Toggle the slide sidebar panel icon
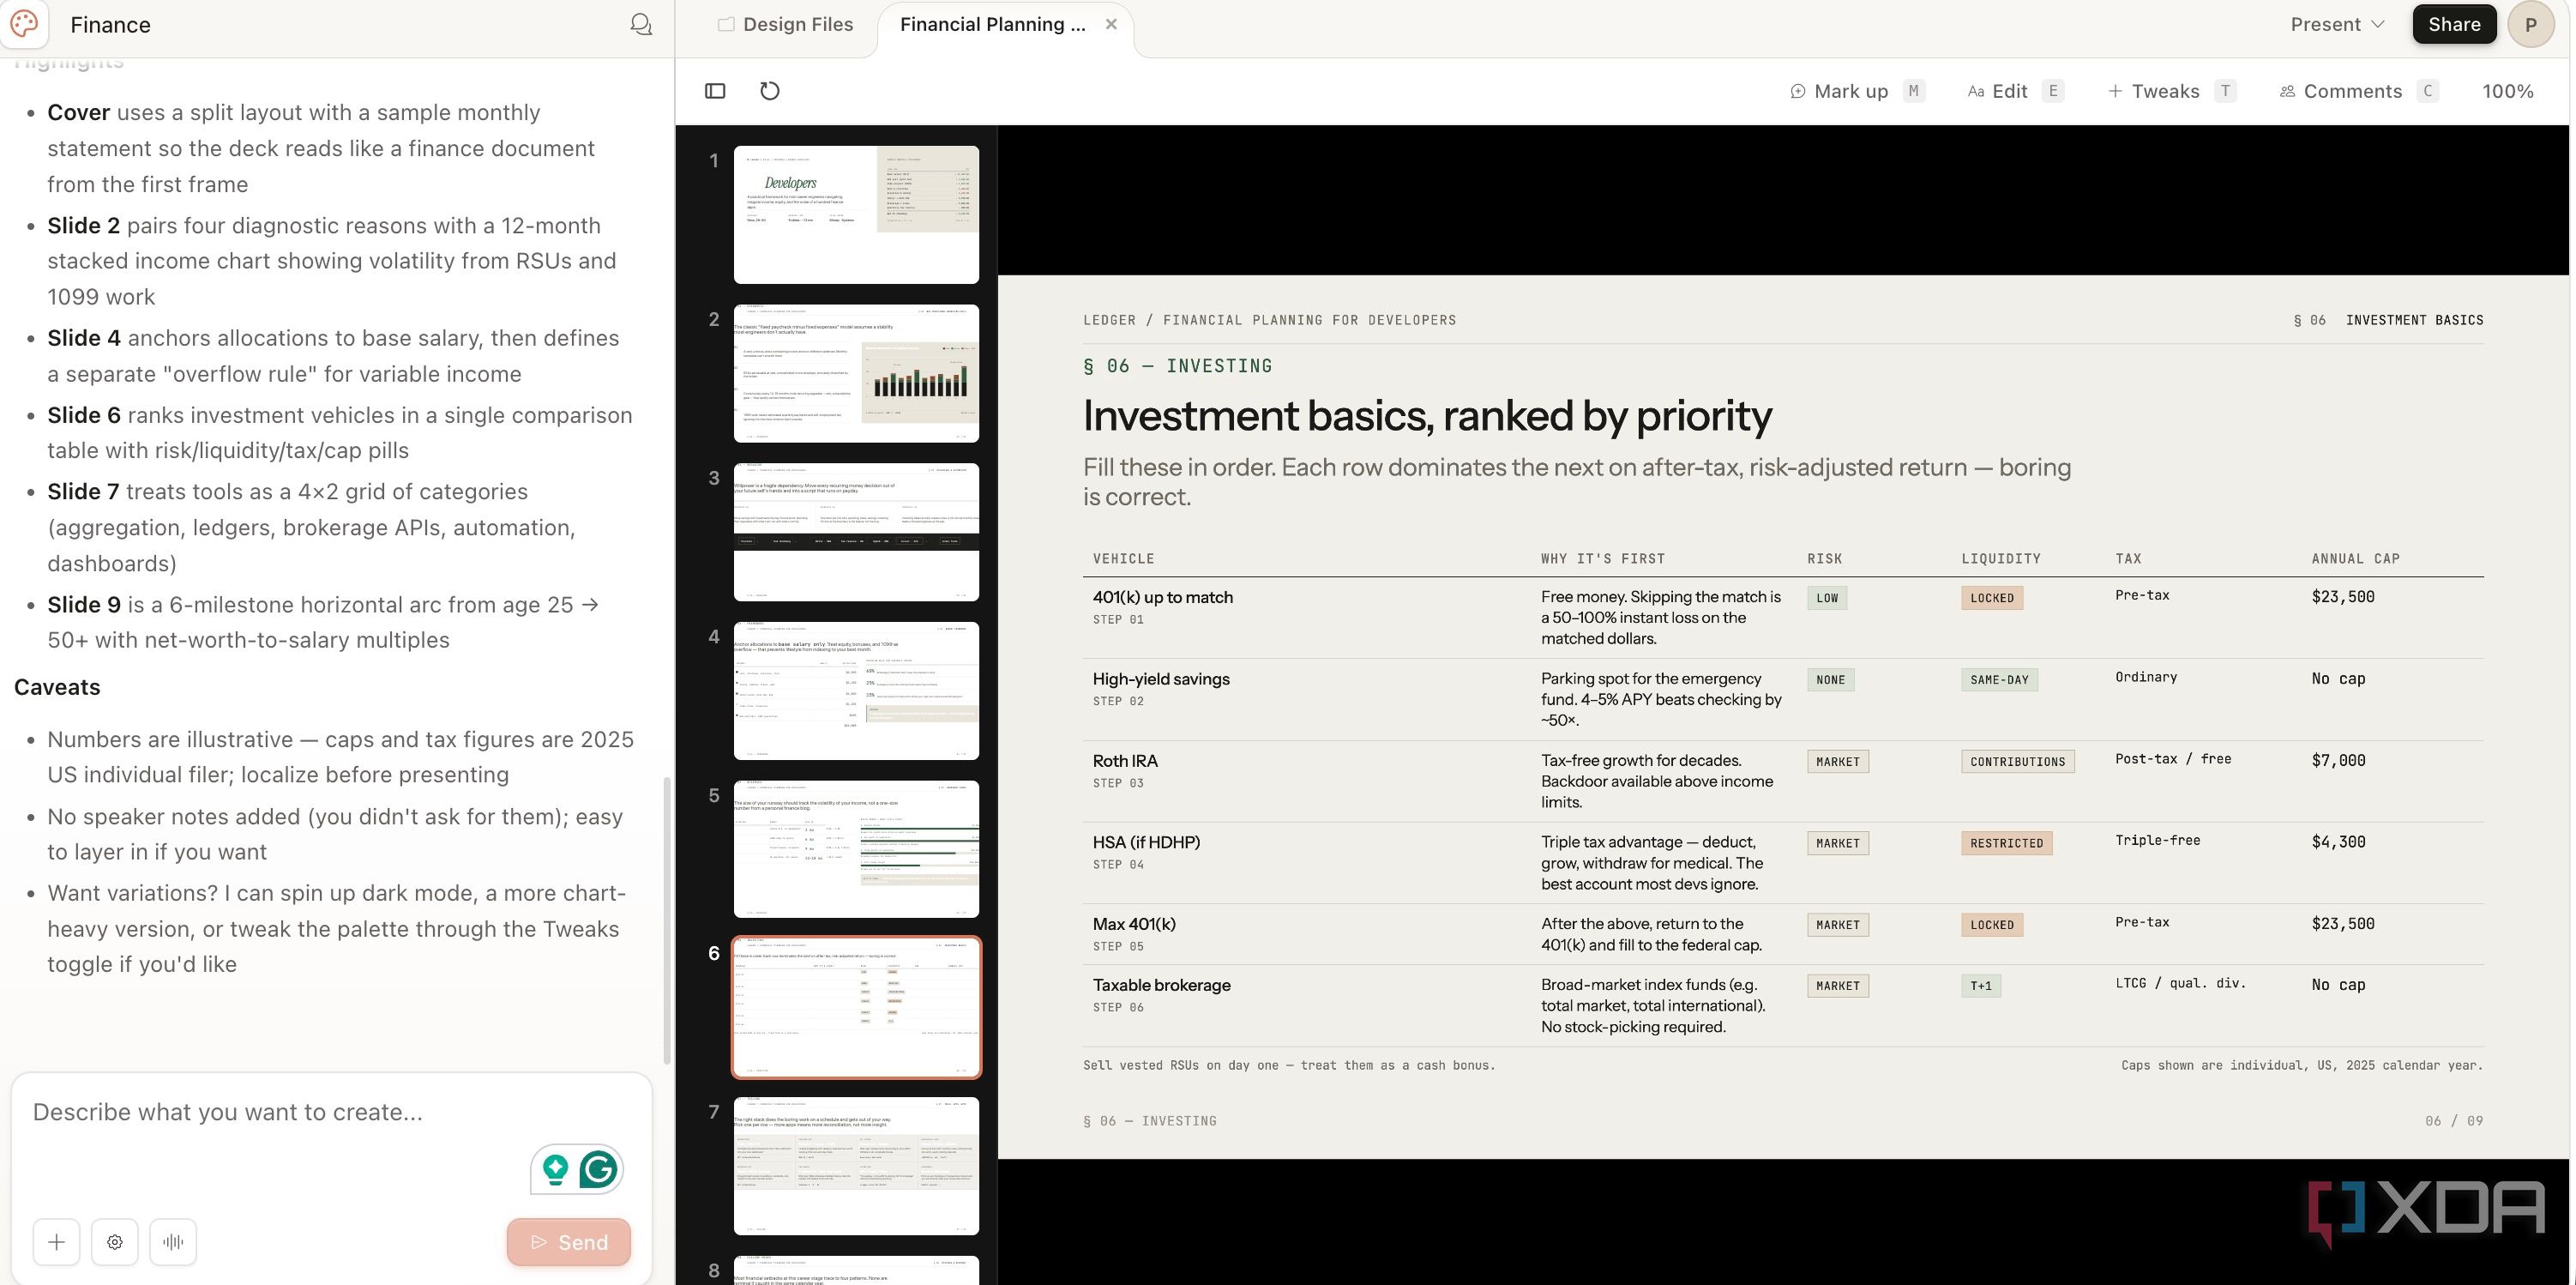The height and width of the screenshot is (1285, 2576). (x=715, y=91)
